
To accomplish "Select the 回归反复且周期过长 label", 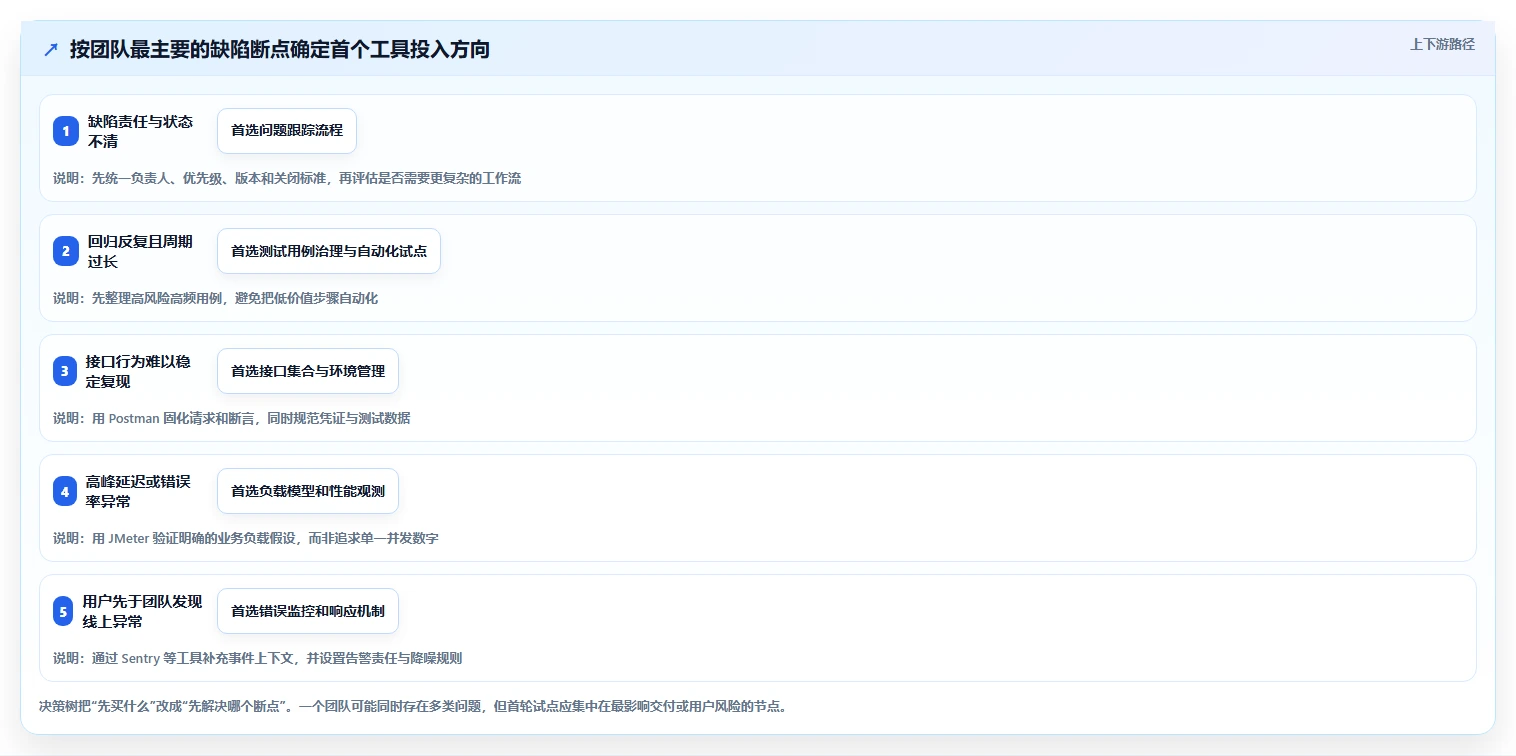I will pyautogui.click(x=140, y=251).
